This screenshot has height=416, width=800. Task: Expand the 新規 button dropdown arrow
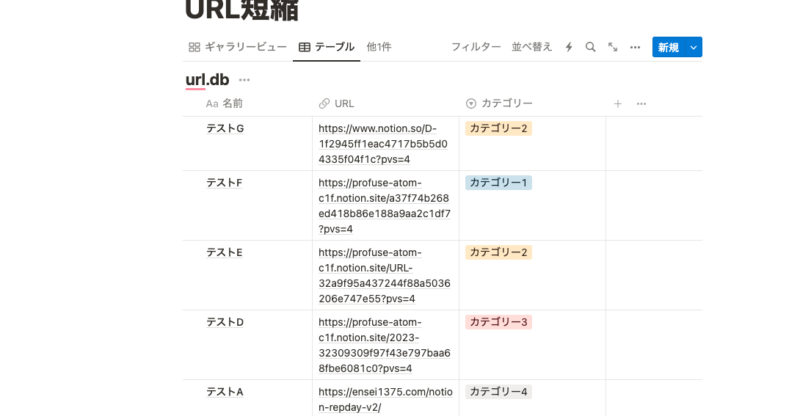[693, 47]
